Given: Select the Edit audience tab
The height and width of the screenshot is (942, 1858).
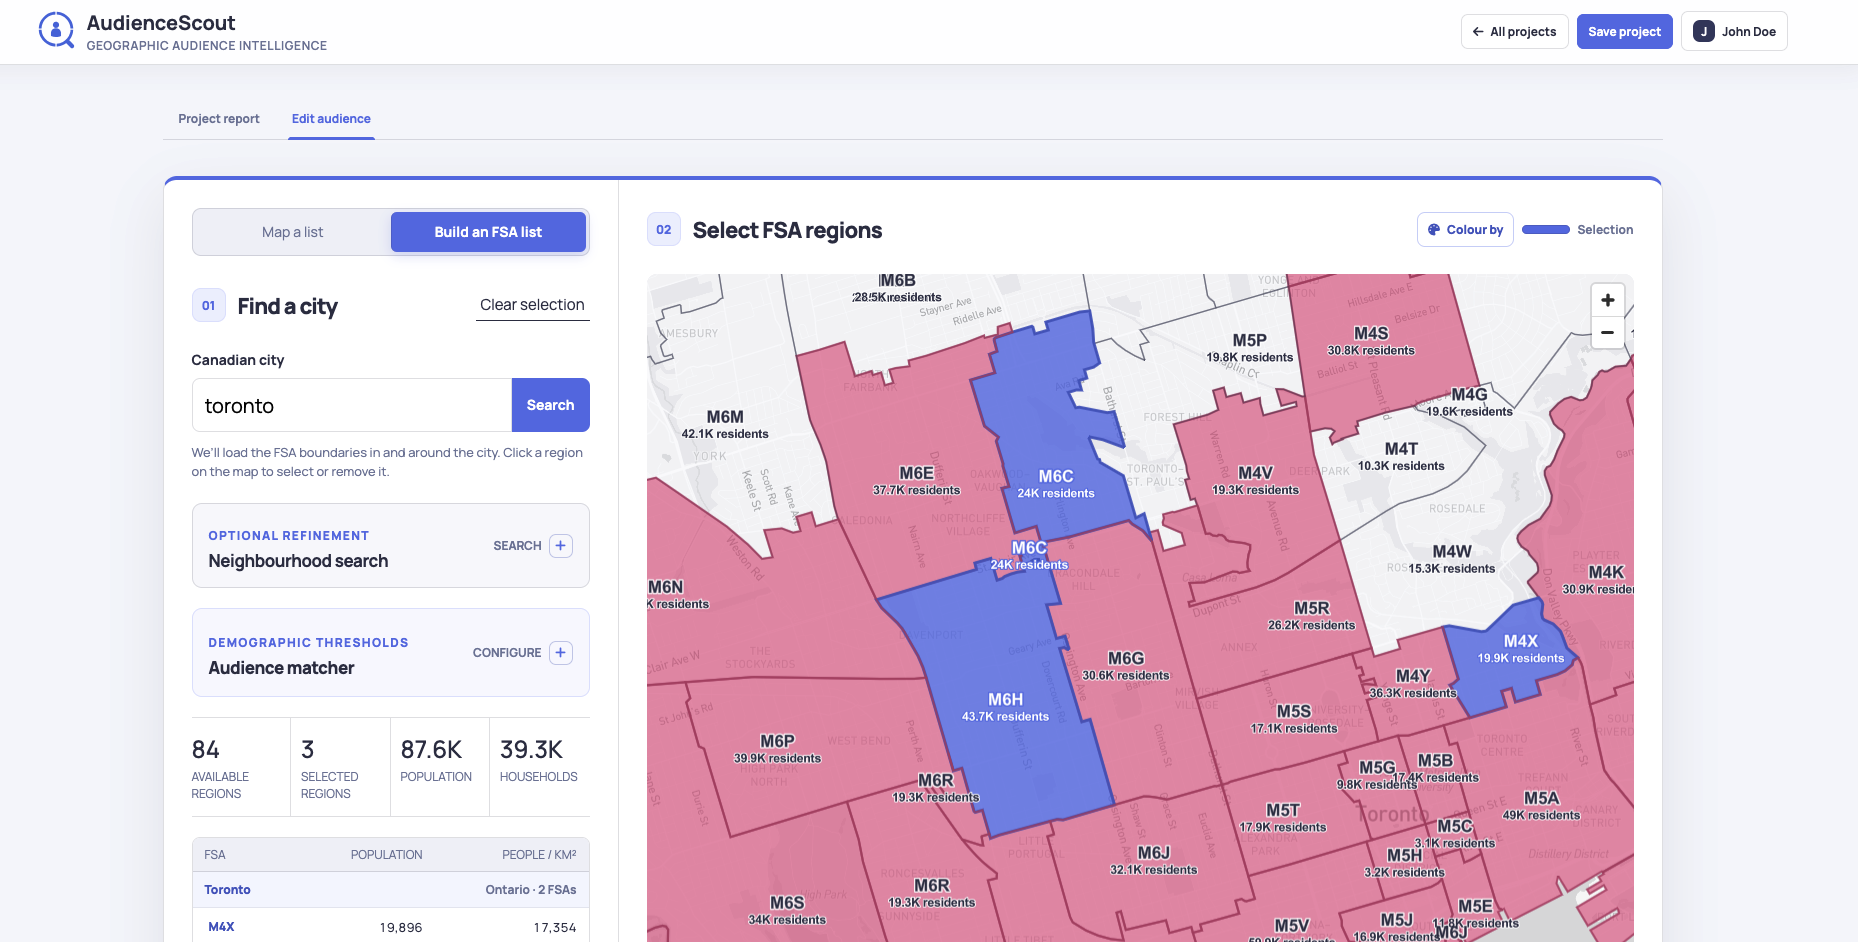Looking at the screenshot, I should tap(331, 119).
